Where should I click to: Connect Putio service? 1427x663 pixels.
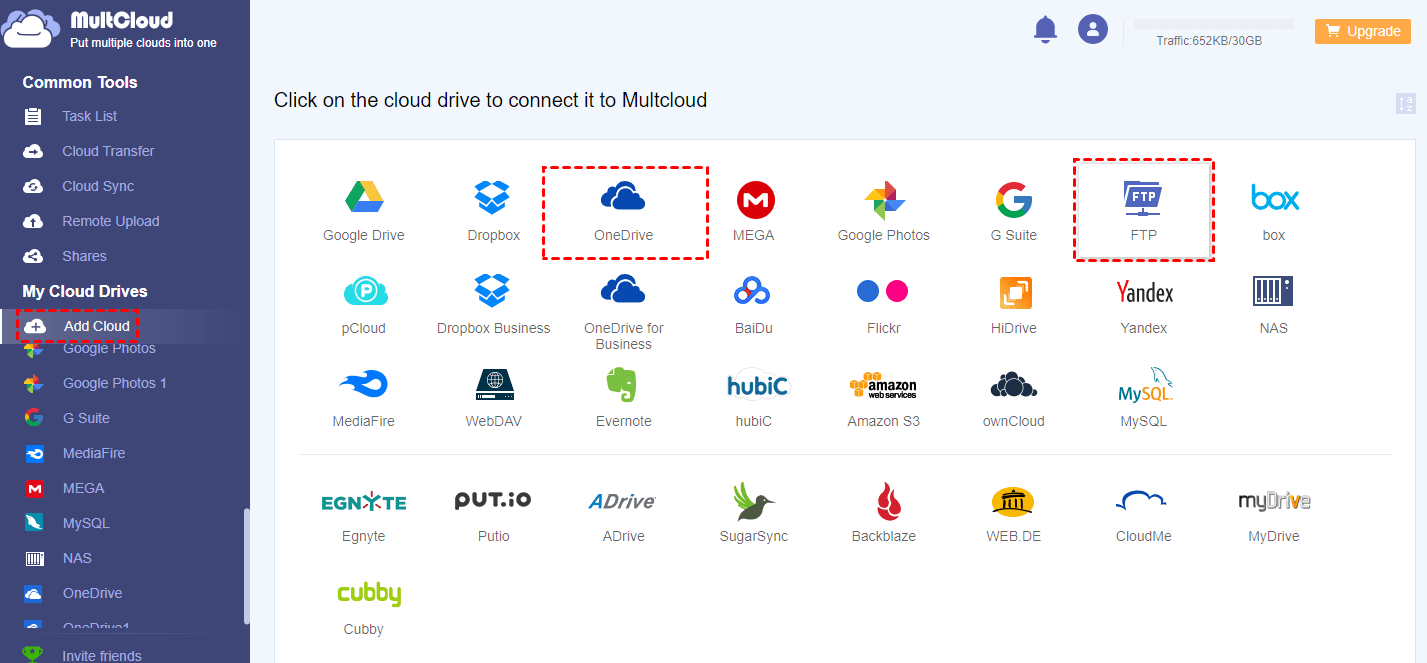(x=493, y=500)
